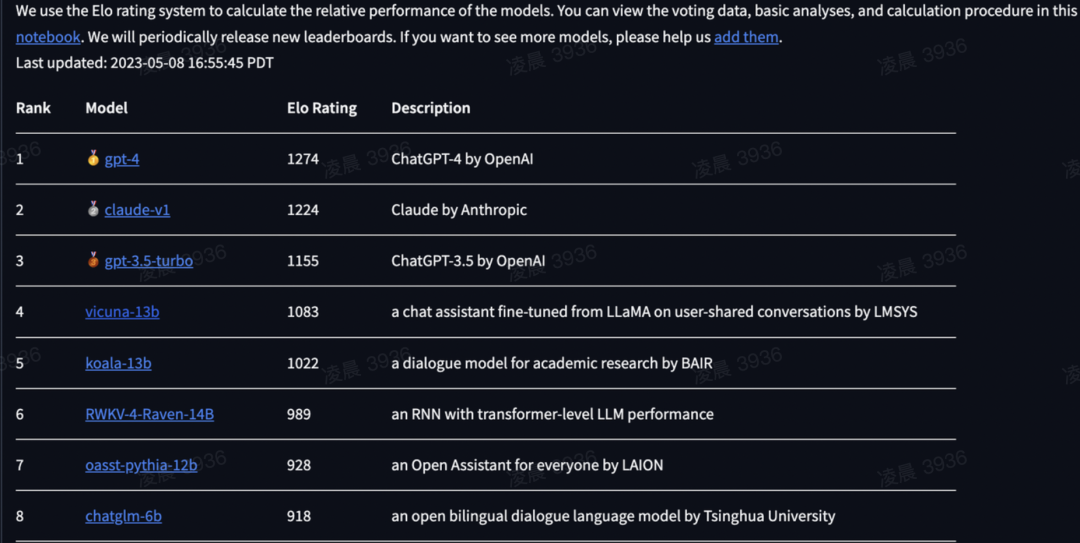Open the vicuna-13b model link
The height and width of the screenshot is (543, 1080).
pos(122,312)
